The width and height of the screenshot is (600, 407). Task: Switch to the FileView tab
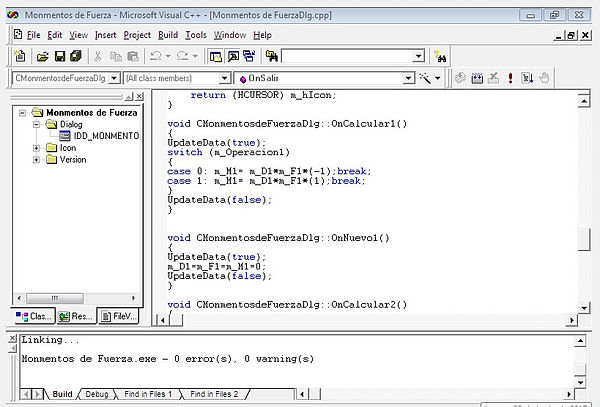[118, 316]
